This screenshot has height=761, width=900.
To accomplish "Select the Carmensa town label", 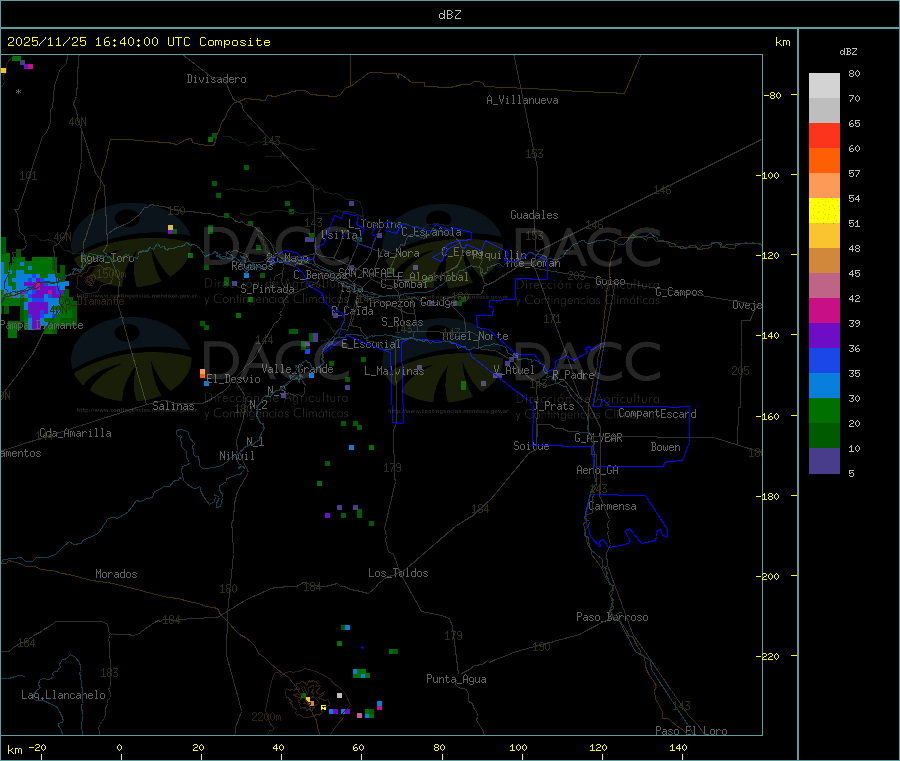I will [x=612, y=506].
